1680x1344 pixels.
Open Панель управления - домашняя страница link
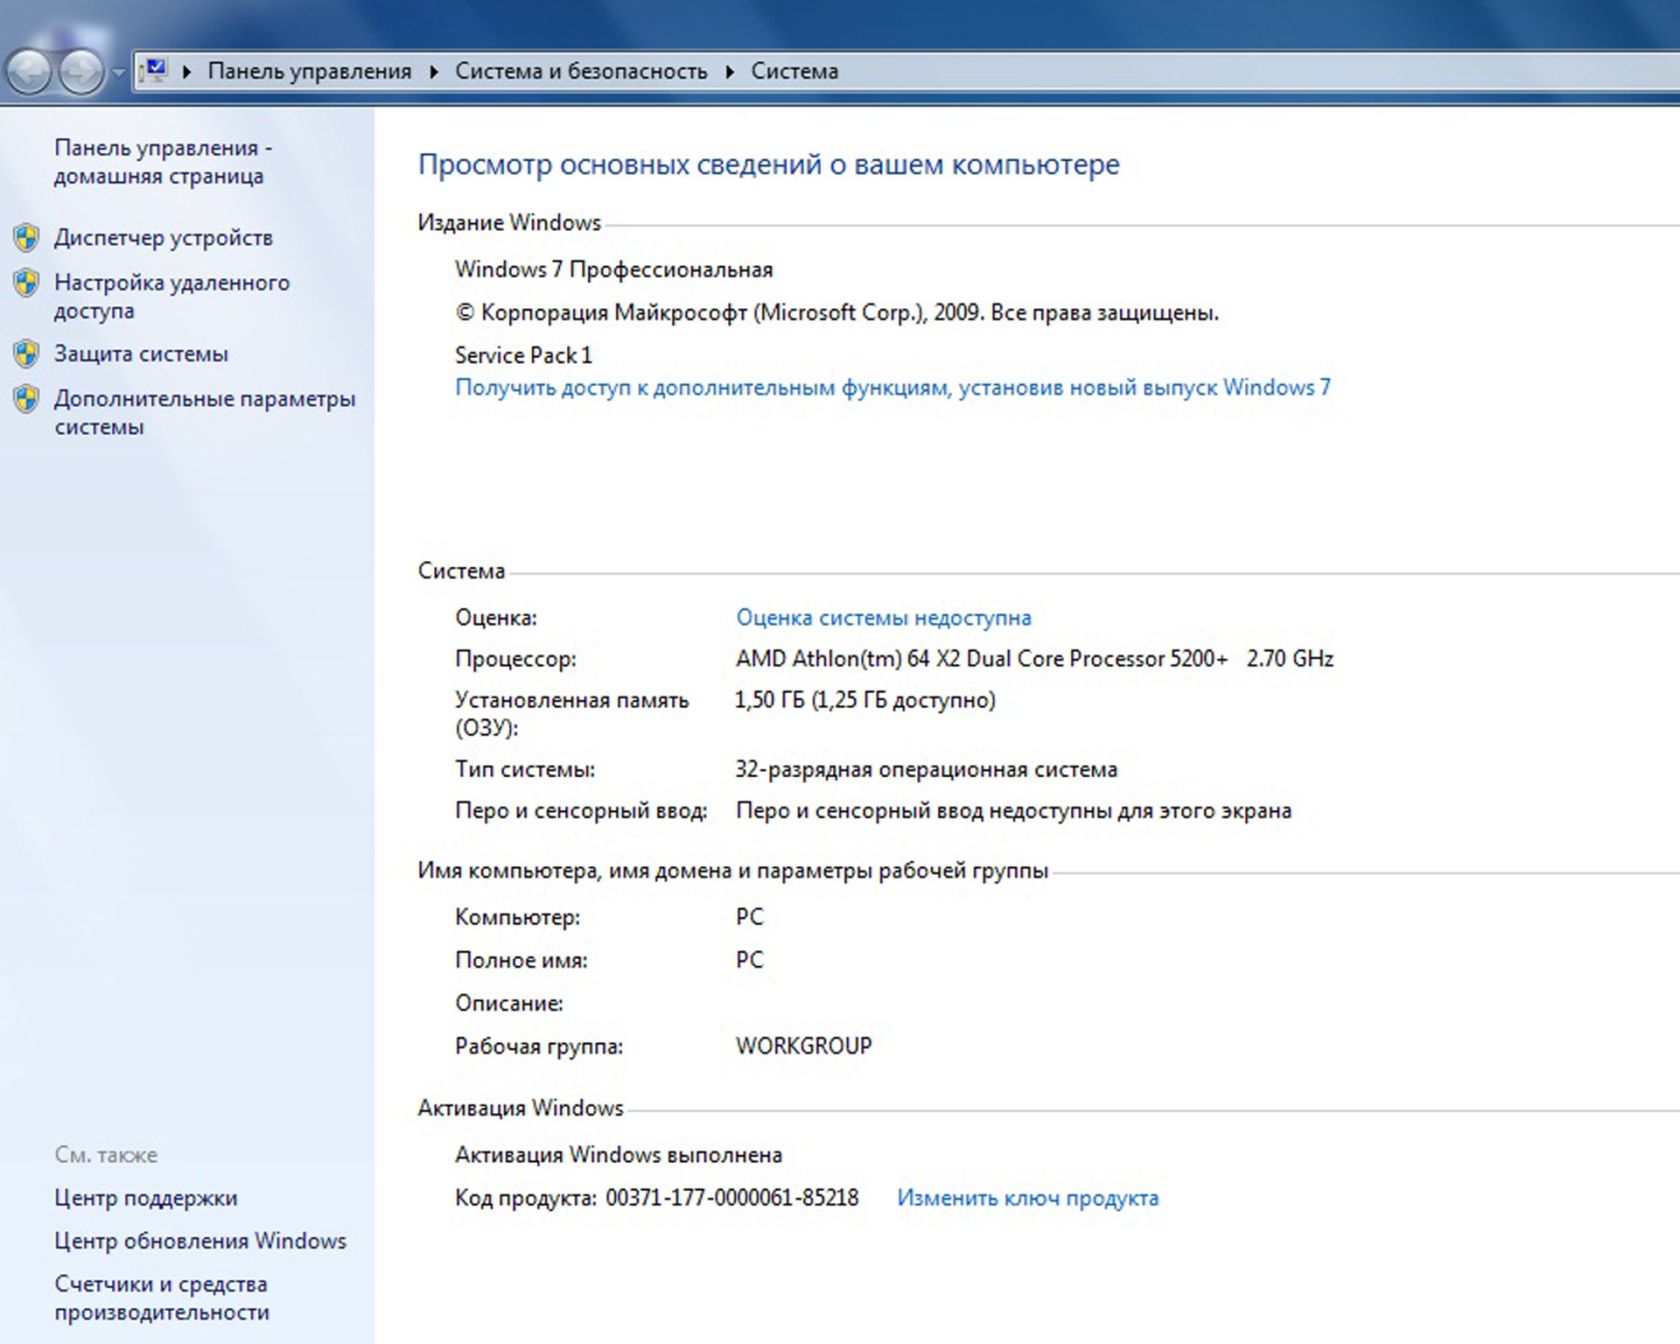pos(163,162)
